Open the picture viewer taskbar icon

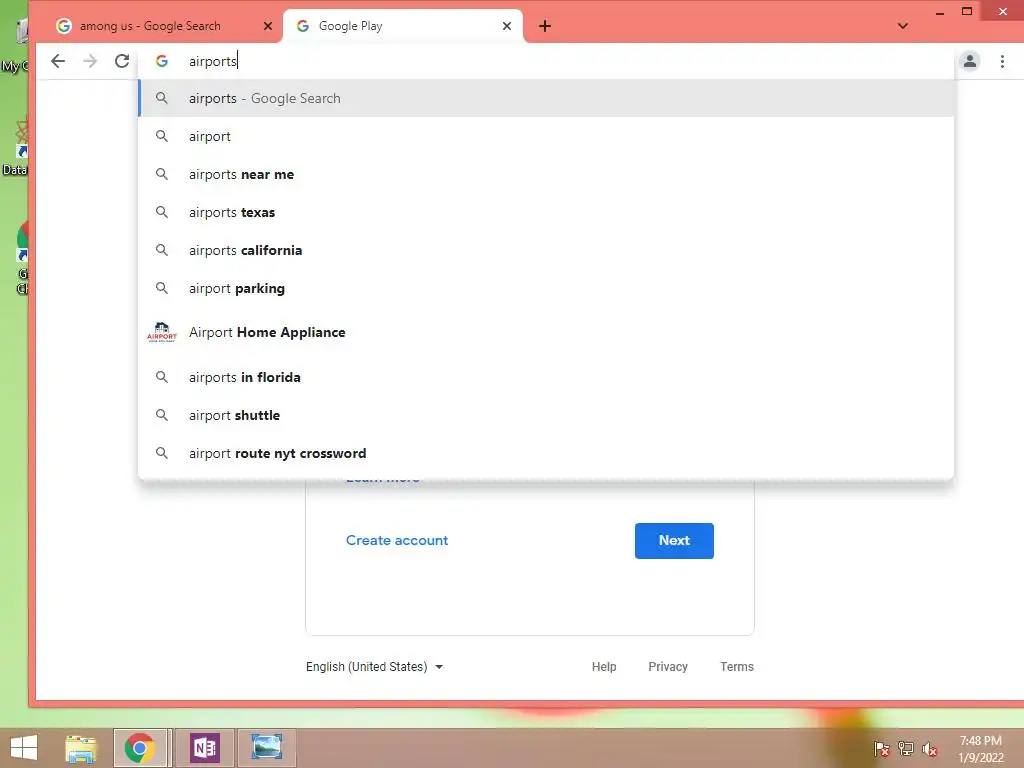pyautogui.click(x=266, y=748)
